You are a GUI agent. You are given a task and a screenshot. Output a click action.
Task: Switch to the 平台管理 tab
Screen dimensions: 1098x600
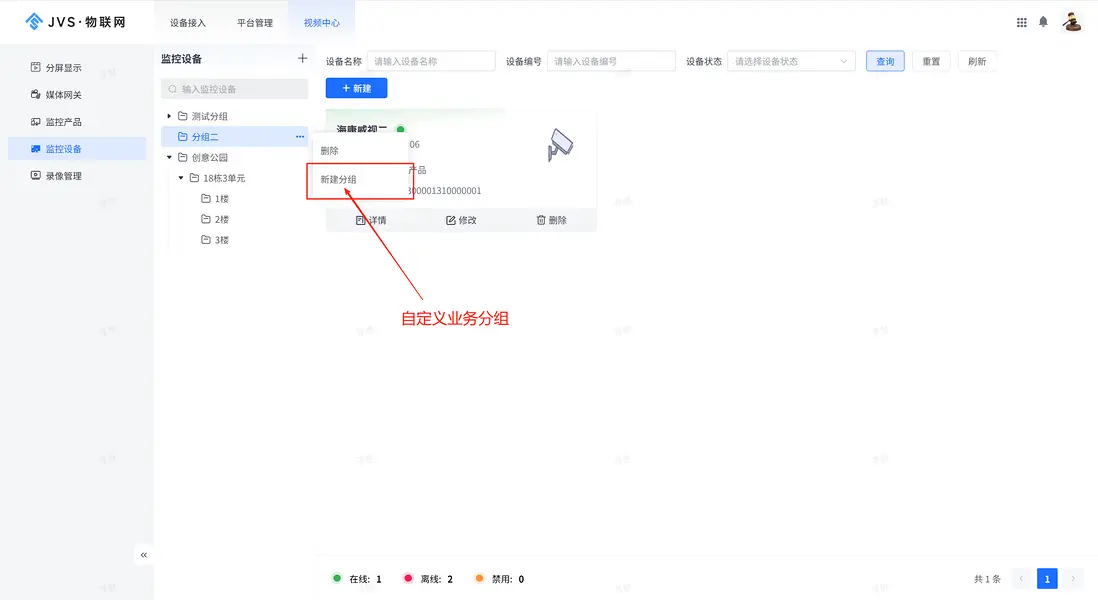(257, 21)
